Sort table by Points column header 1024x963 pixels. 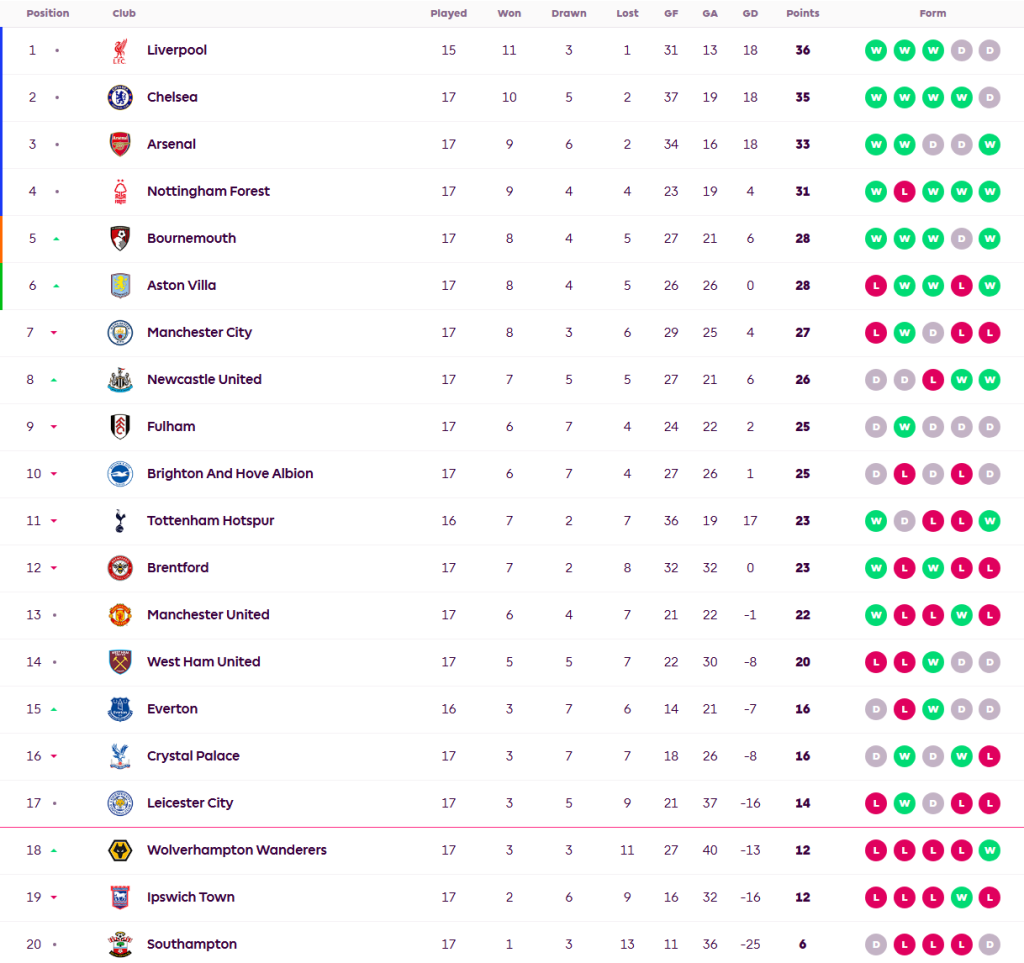tap(802, 14)
